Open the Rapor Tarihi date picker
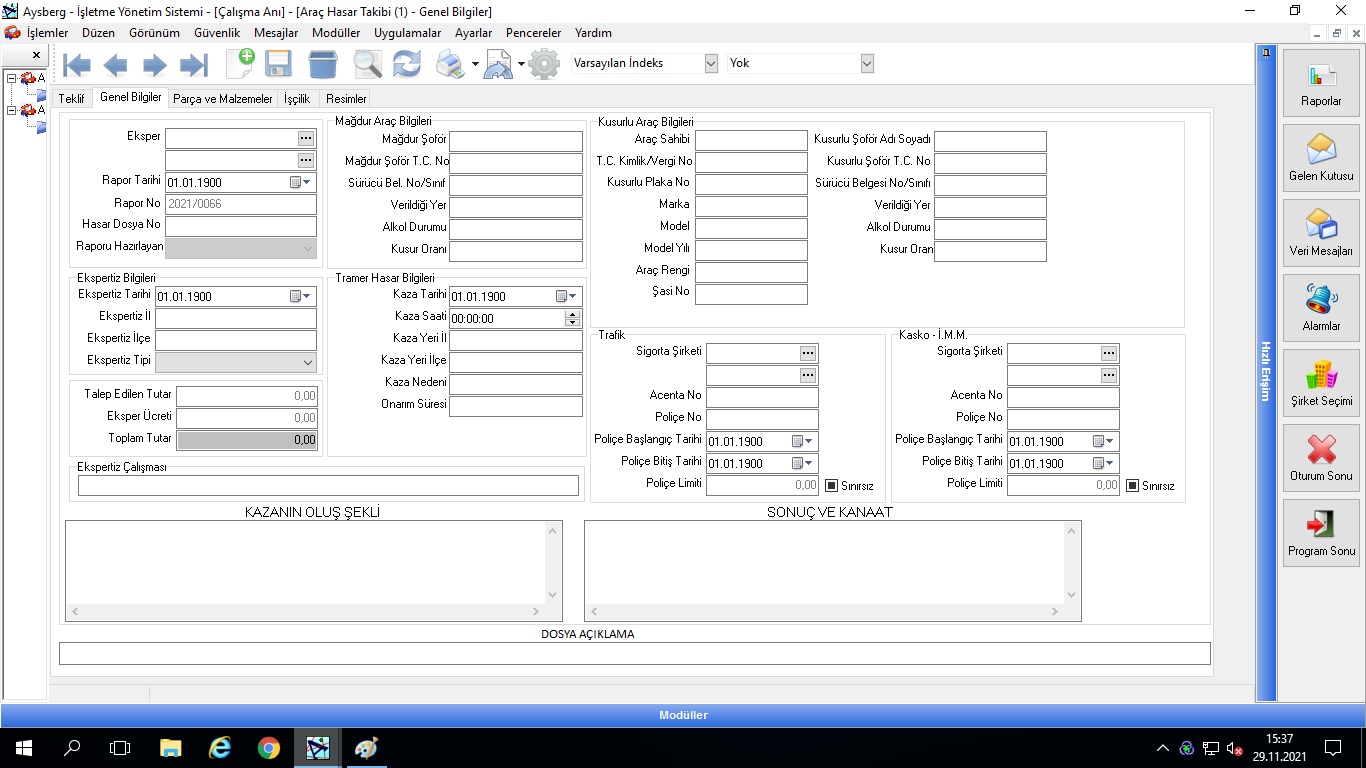The height and width of the screenshot is (768, 1366). 301,183
